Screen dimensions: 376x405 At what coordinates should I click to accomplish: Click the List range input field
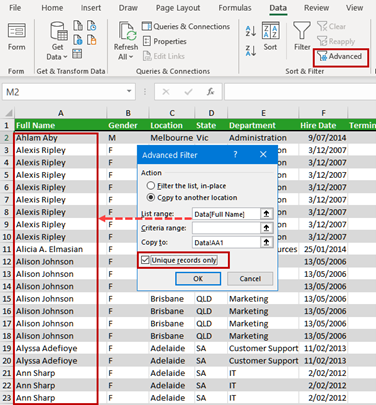pyautogui.click(x=226, y=214)
